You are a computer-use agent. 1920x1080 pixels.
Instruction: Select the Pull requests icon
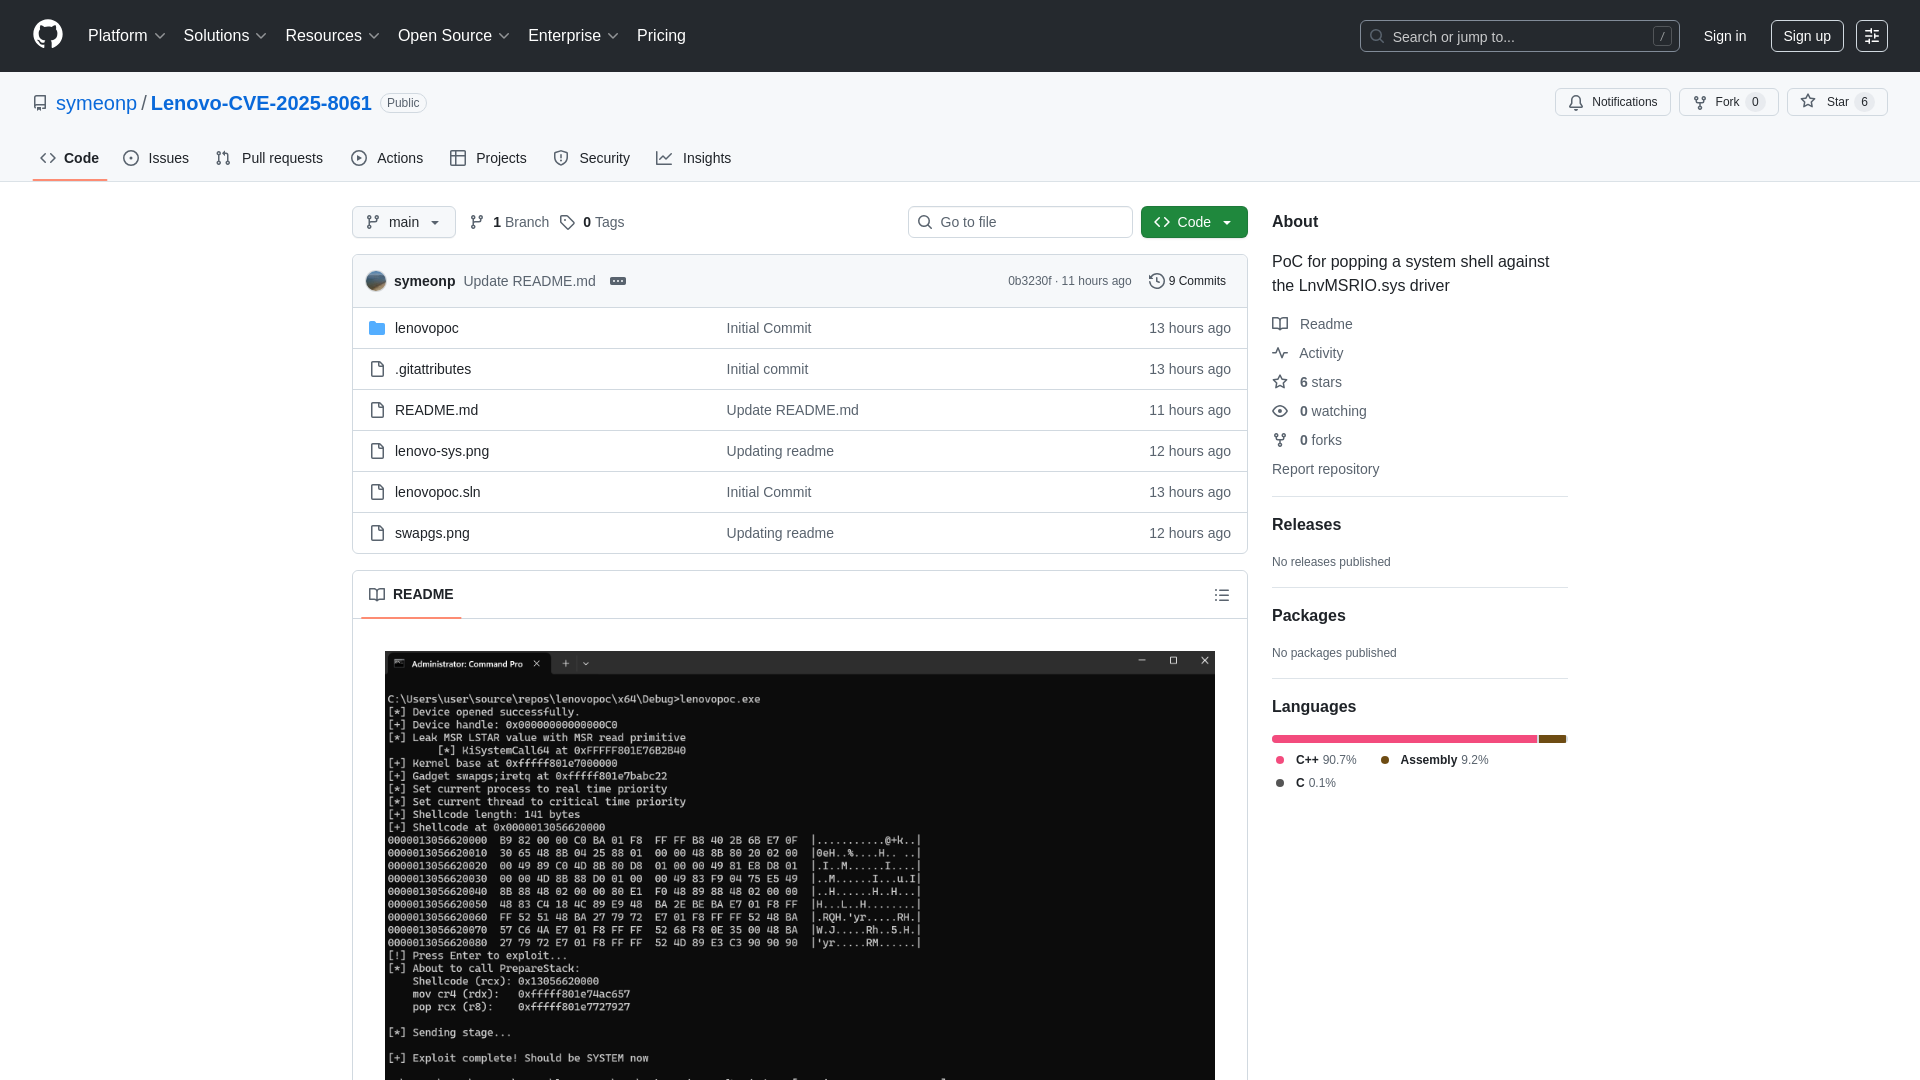pyautogui.click(x=222, y=158)
